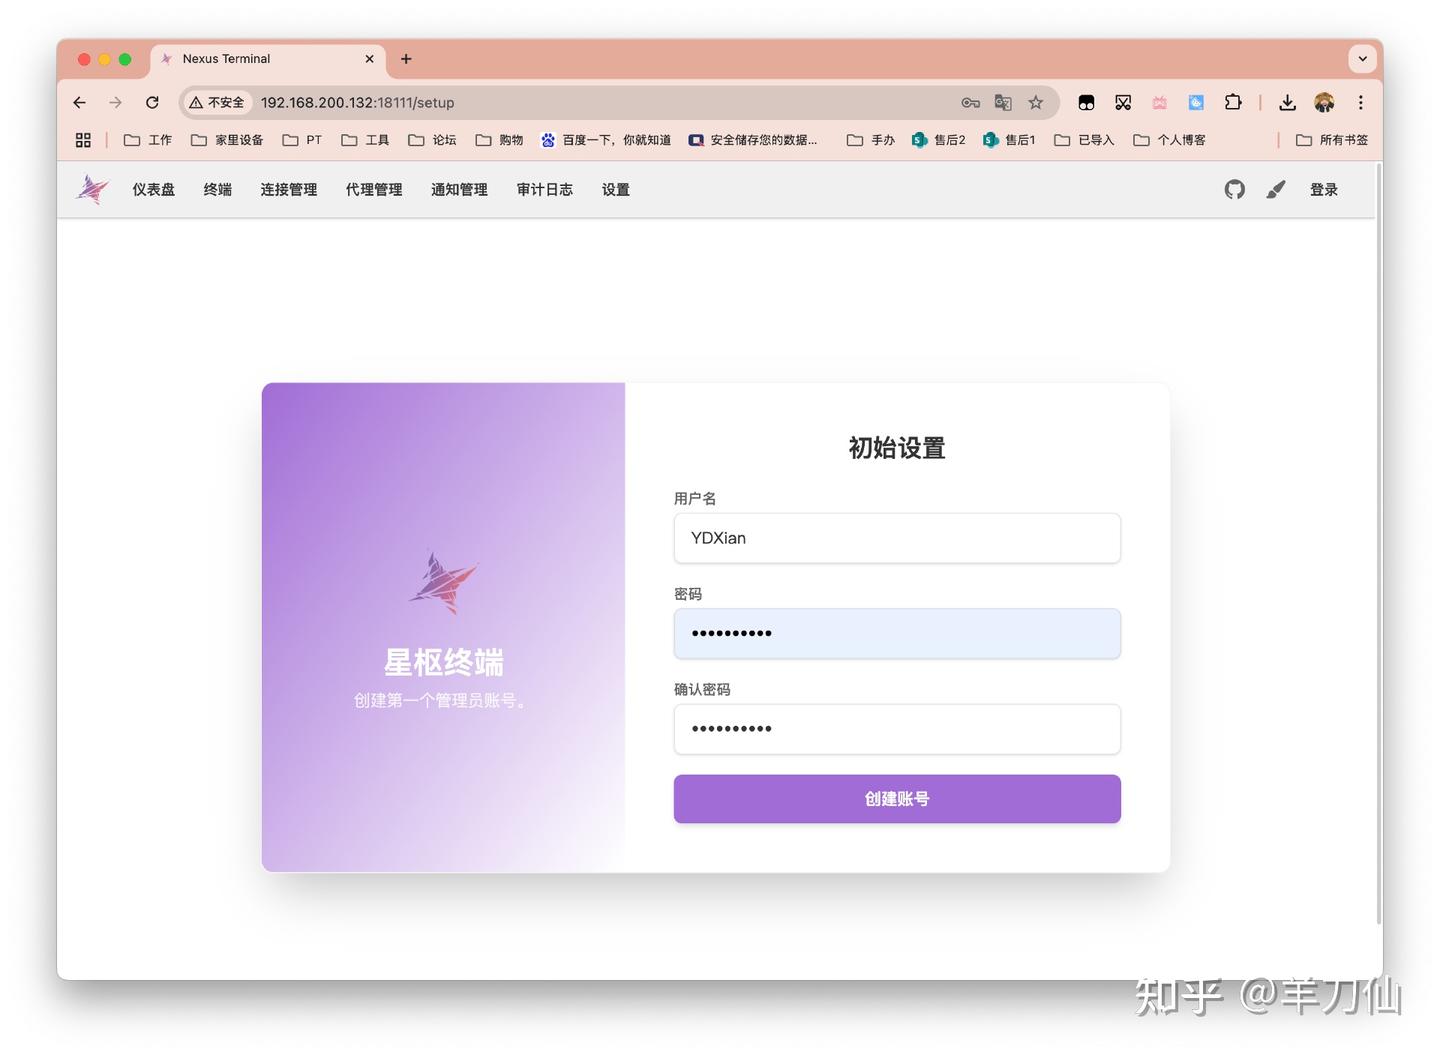This screenshot has height=1055, width=1440.
Task: Open the 代理管理 navigation item
Action: [x=373, y=189]
